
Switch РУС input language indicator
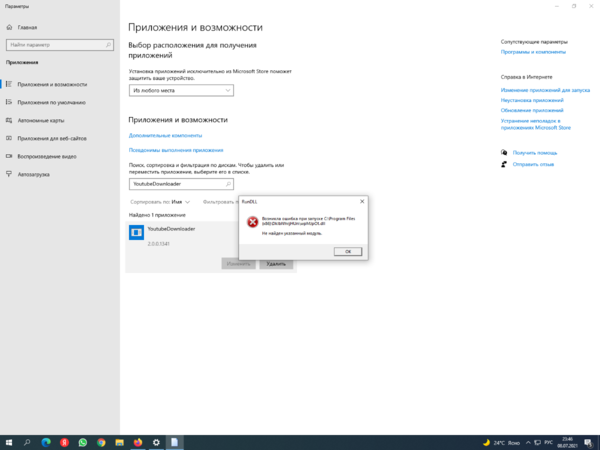(x=548, y=443)
